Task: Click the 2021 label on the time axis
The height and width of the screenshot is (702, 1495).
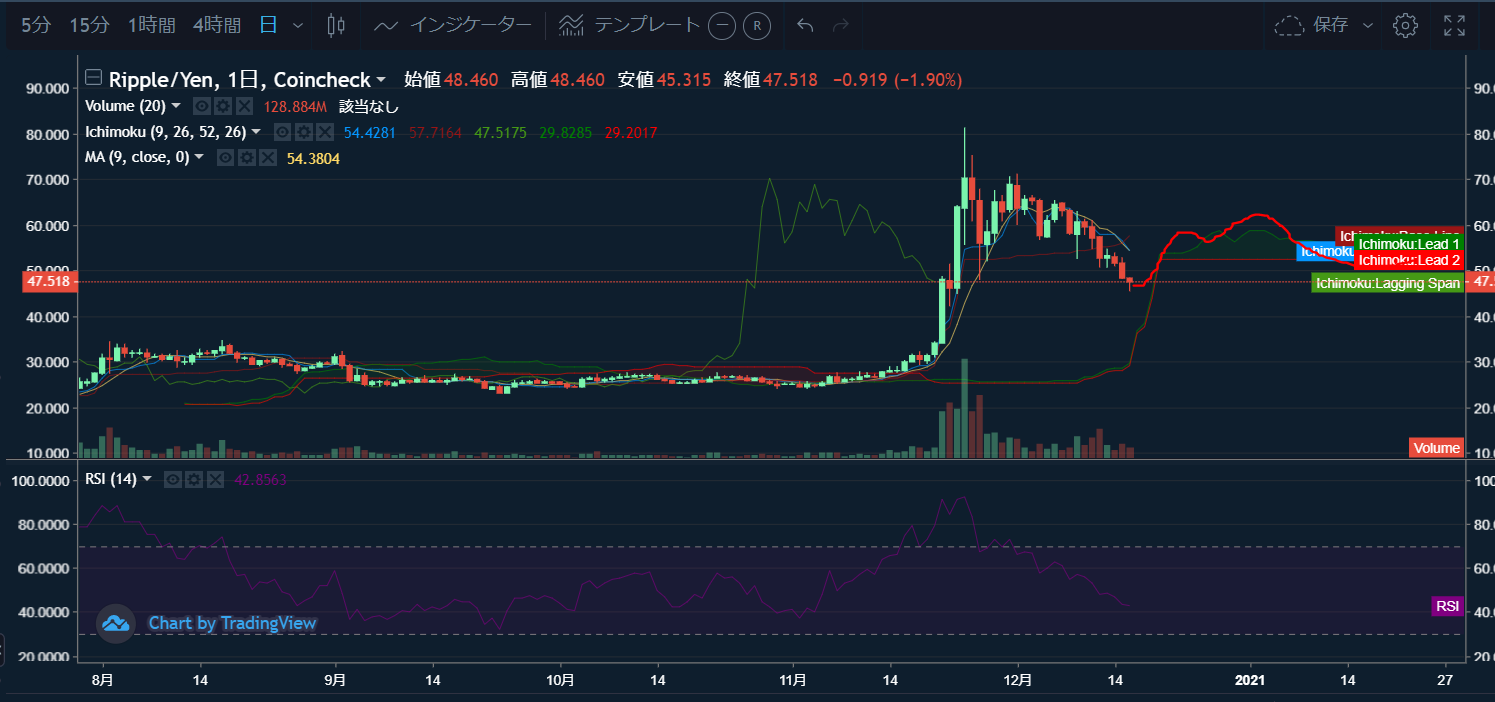Action: click(1251, 679)
